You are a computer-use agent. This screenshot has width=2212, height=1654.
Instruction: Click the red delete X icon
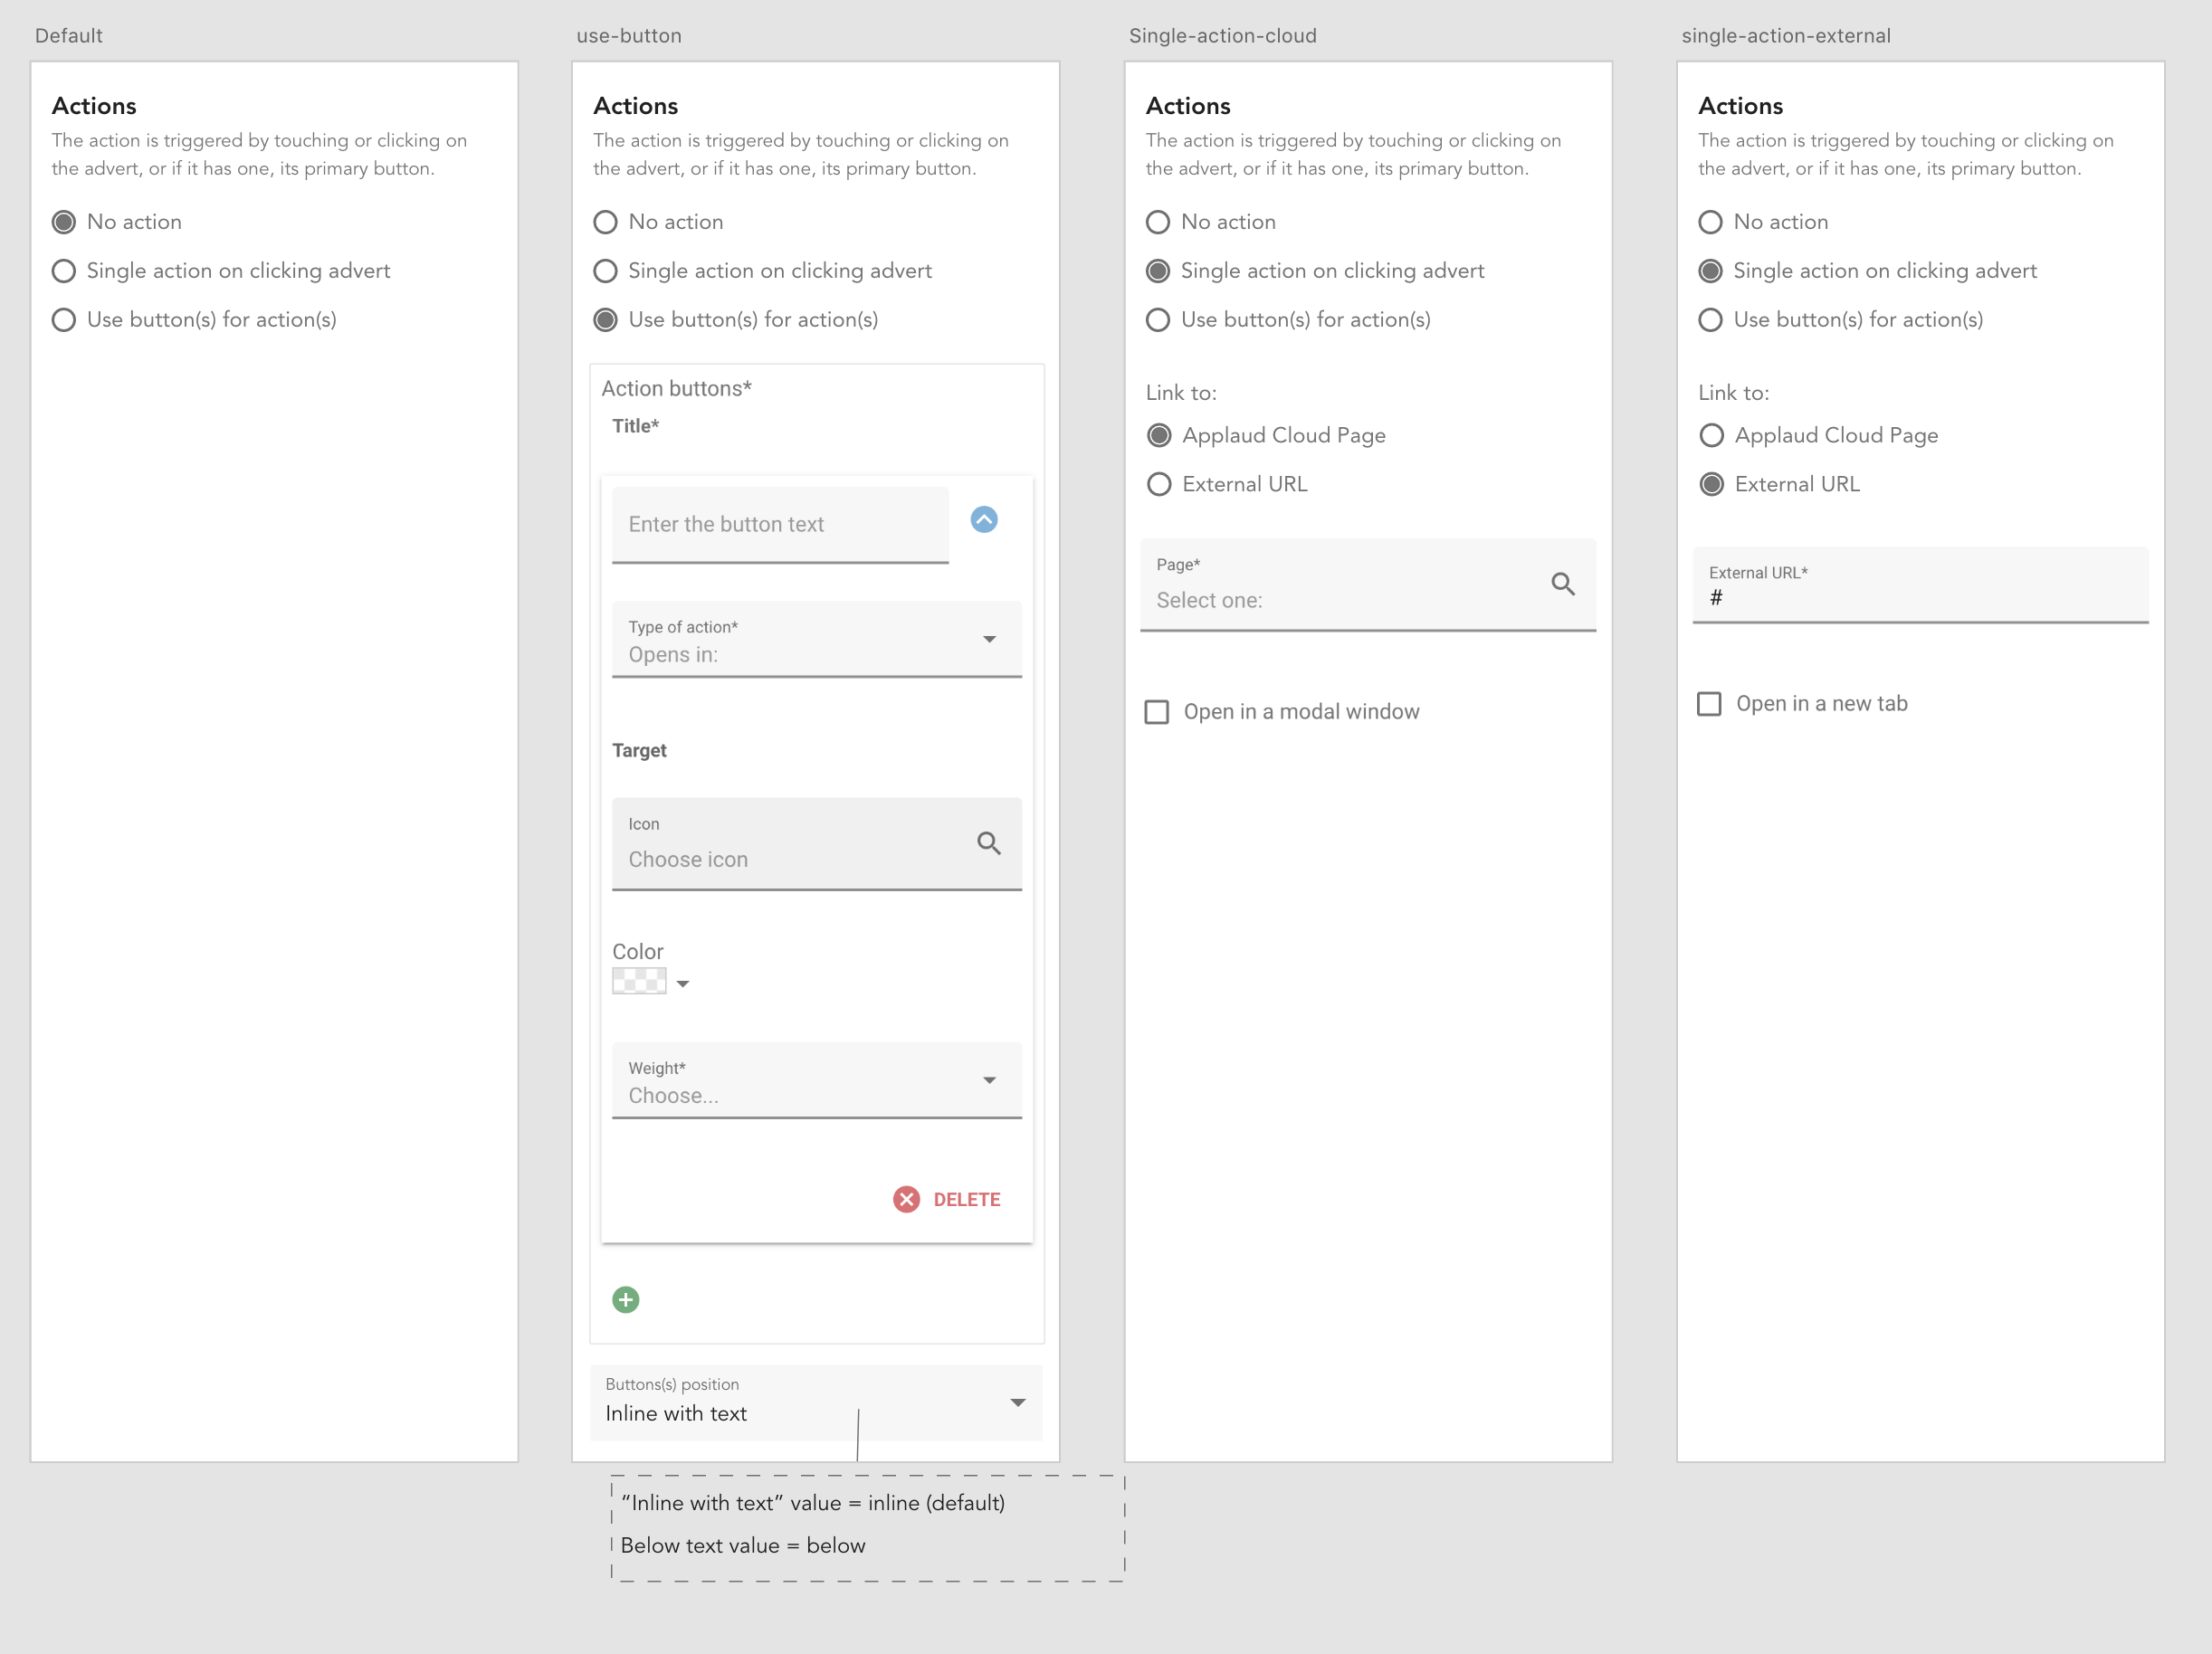pos(906,1199)
